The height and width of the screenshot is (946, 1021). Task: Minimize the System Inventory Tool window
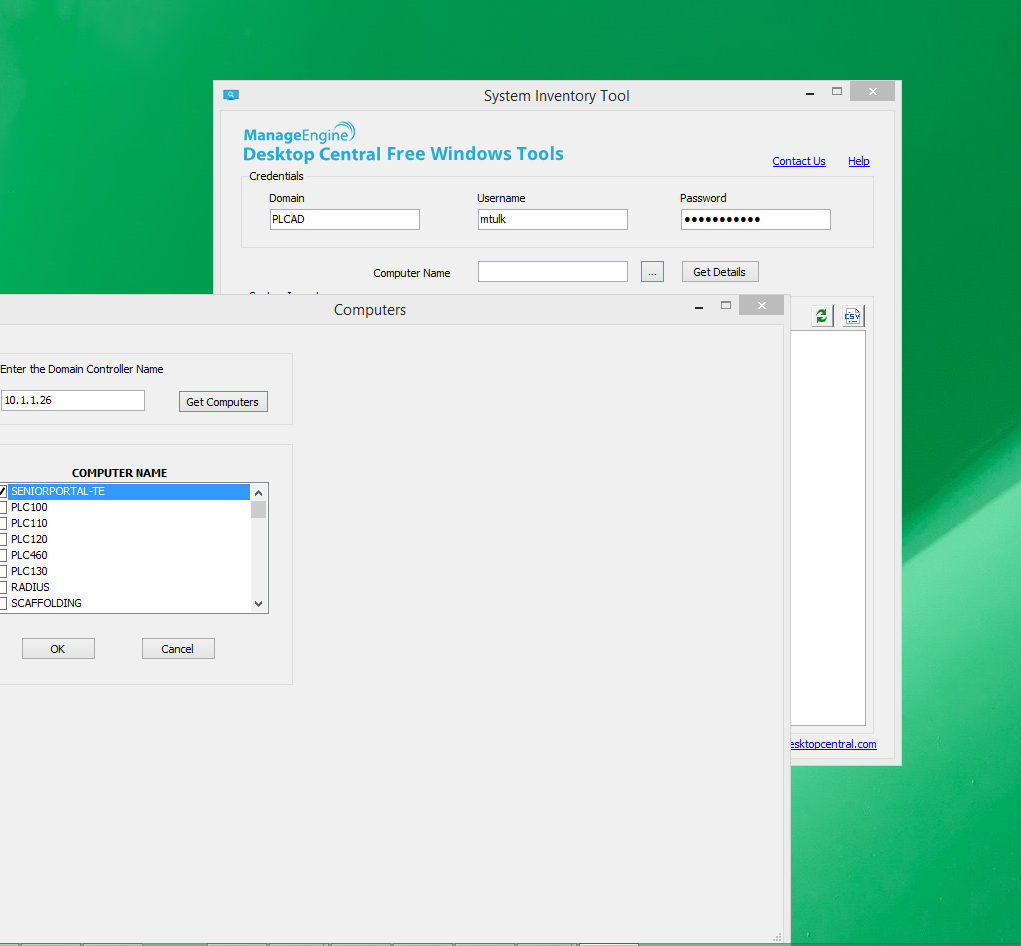coord(810,92)
